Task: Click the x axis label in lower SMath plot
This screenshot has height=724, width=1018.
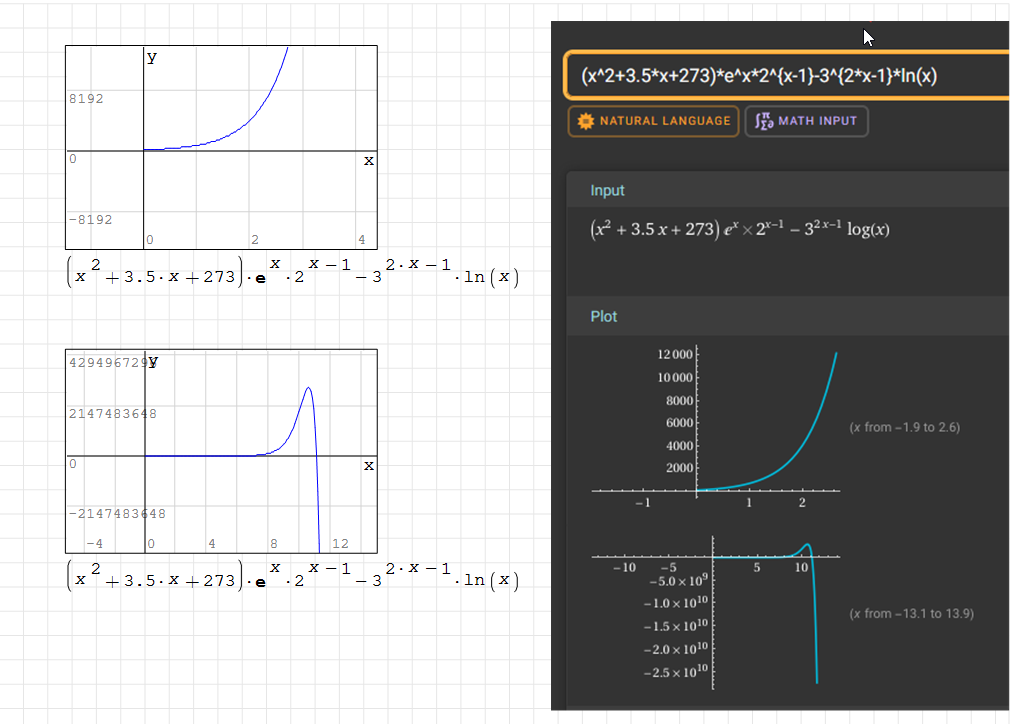Action: [368, 465]
